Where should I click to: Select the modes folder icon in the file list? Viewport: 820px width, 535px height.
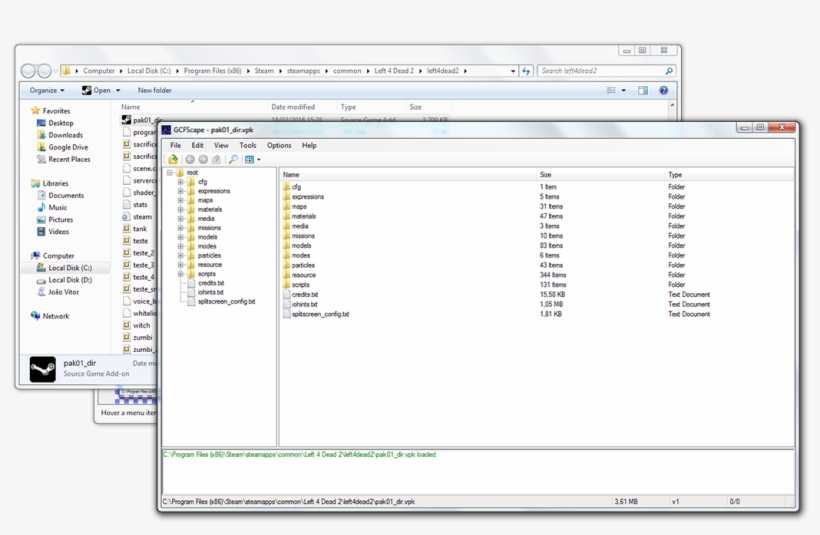tap(286, 255)
